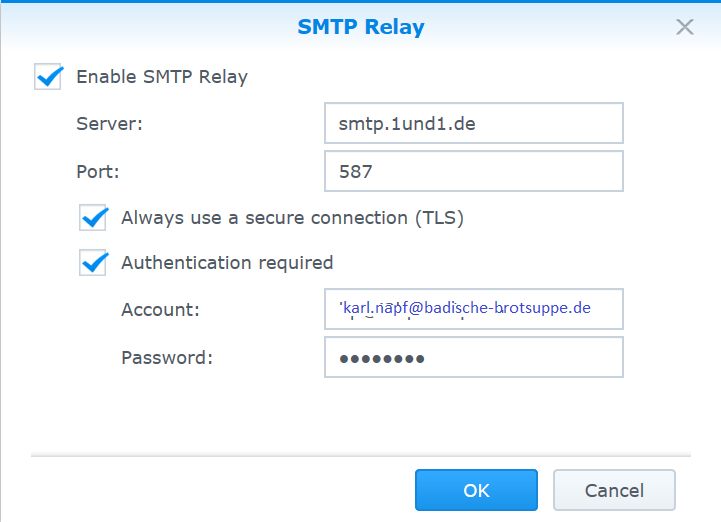
Task: Focus the Port field showing 587
Action: pos(473,171)
